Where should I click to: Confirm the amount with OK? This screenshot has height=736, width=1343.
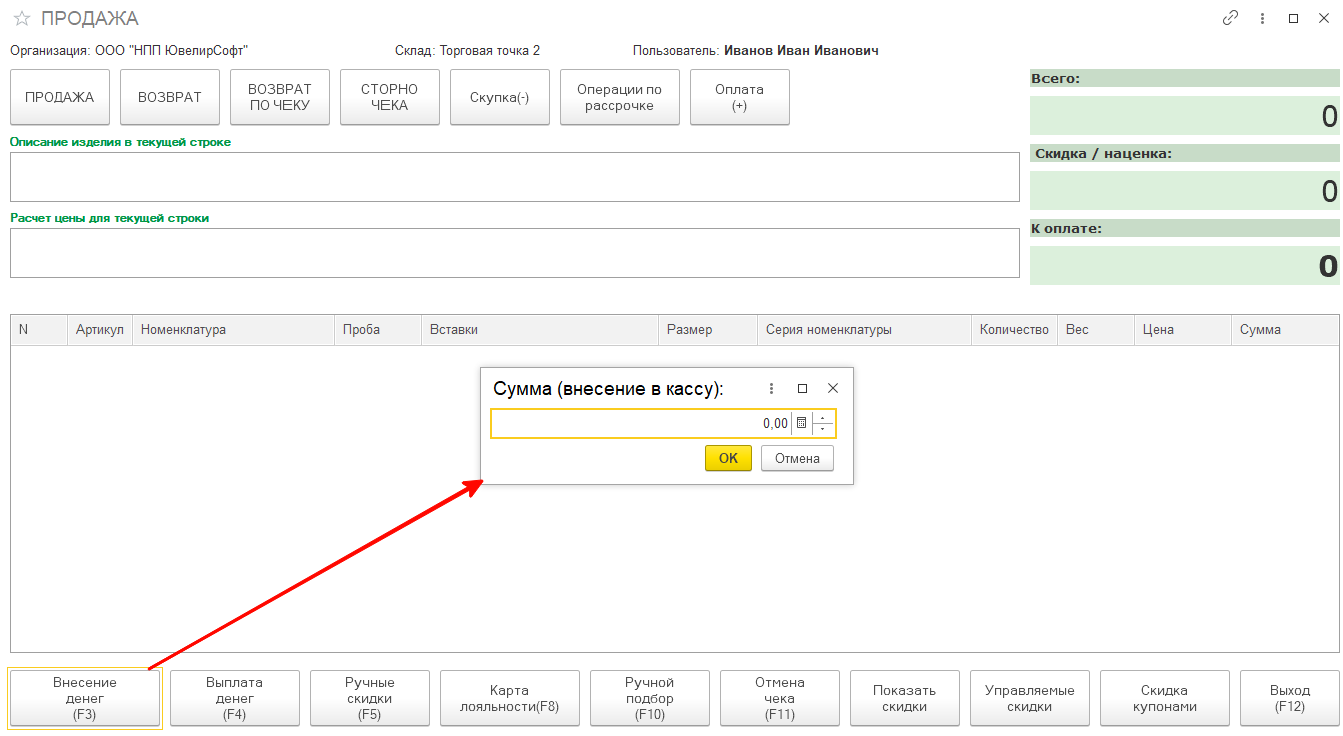click(x=728, y=458)
